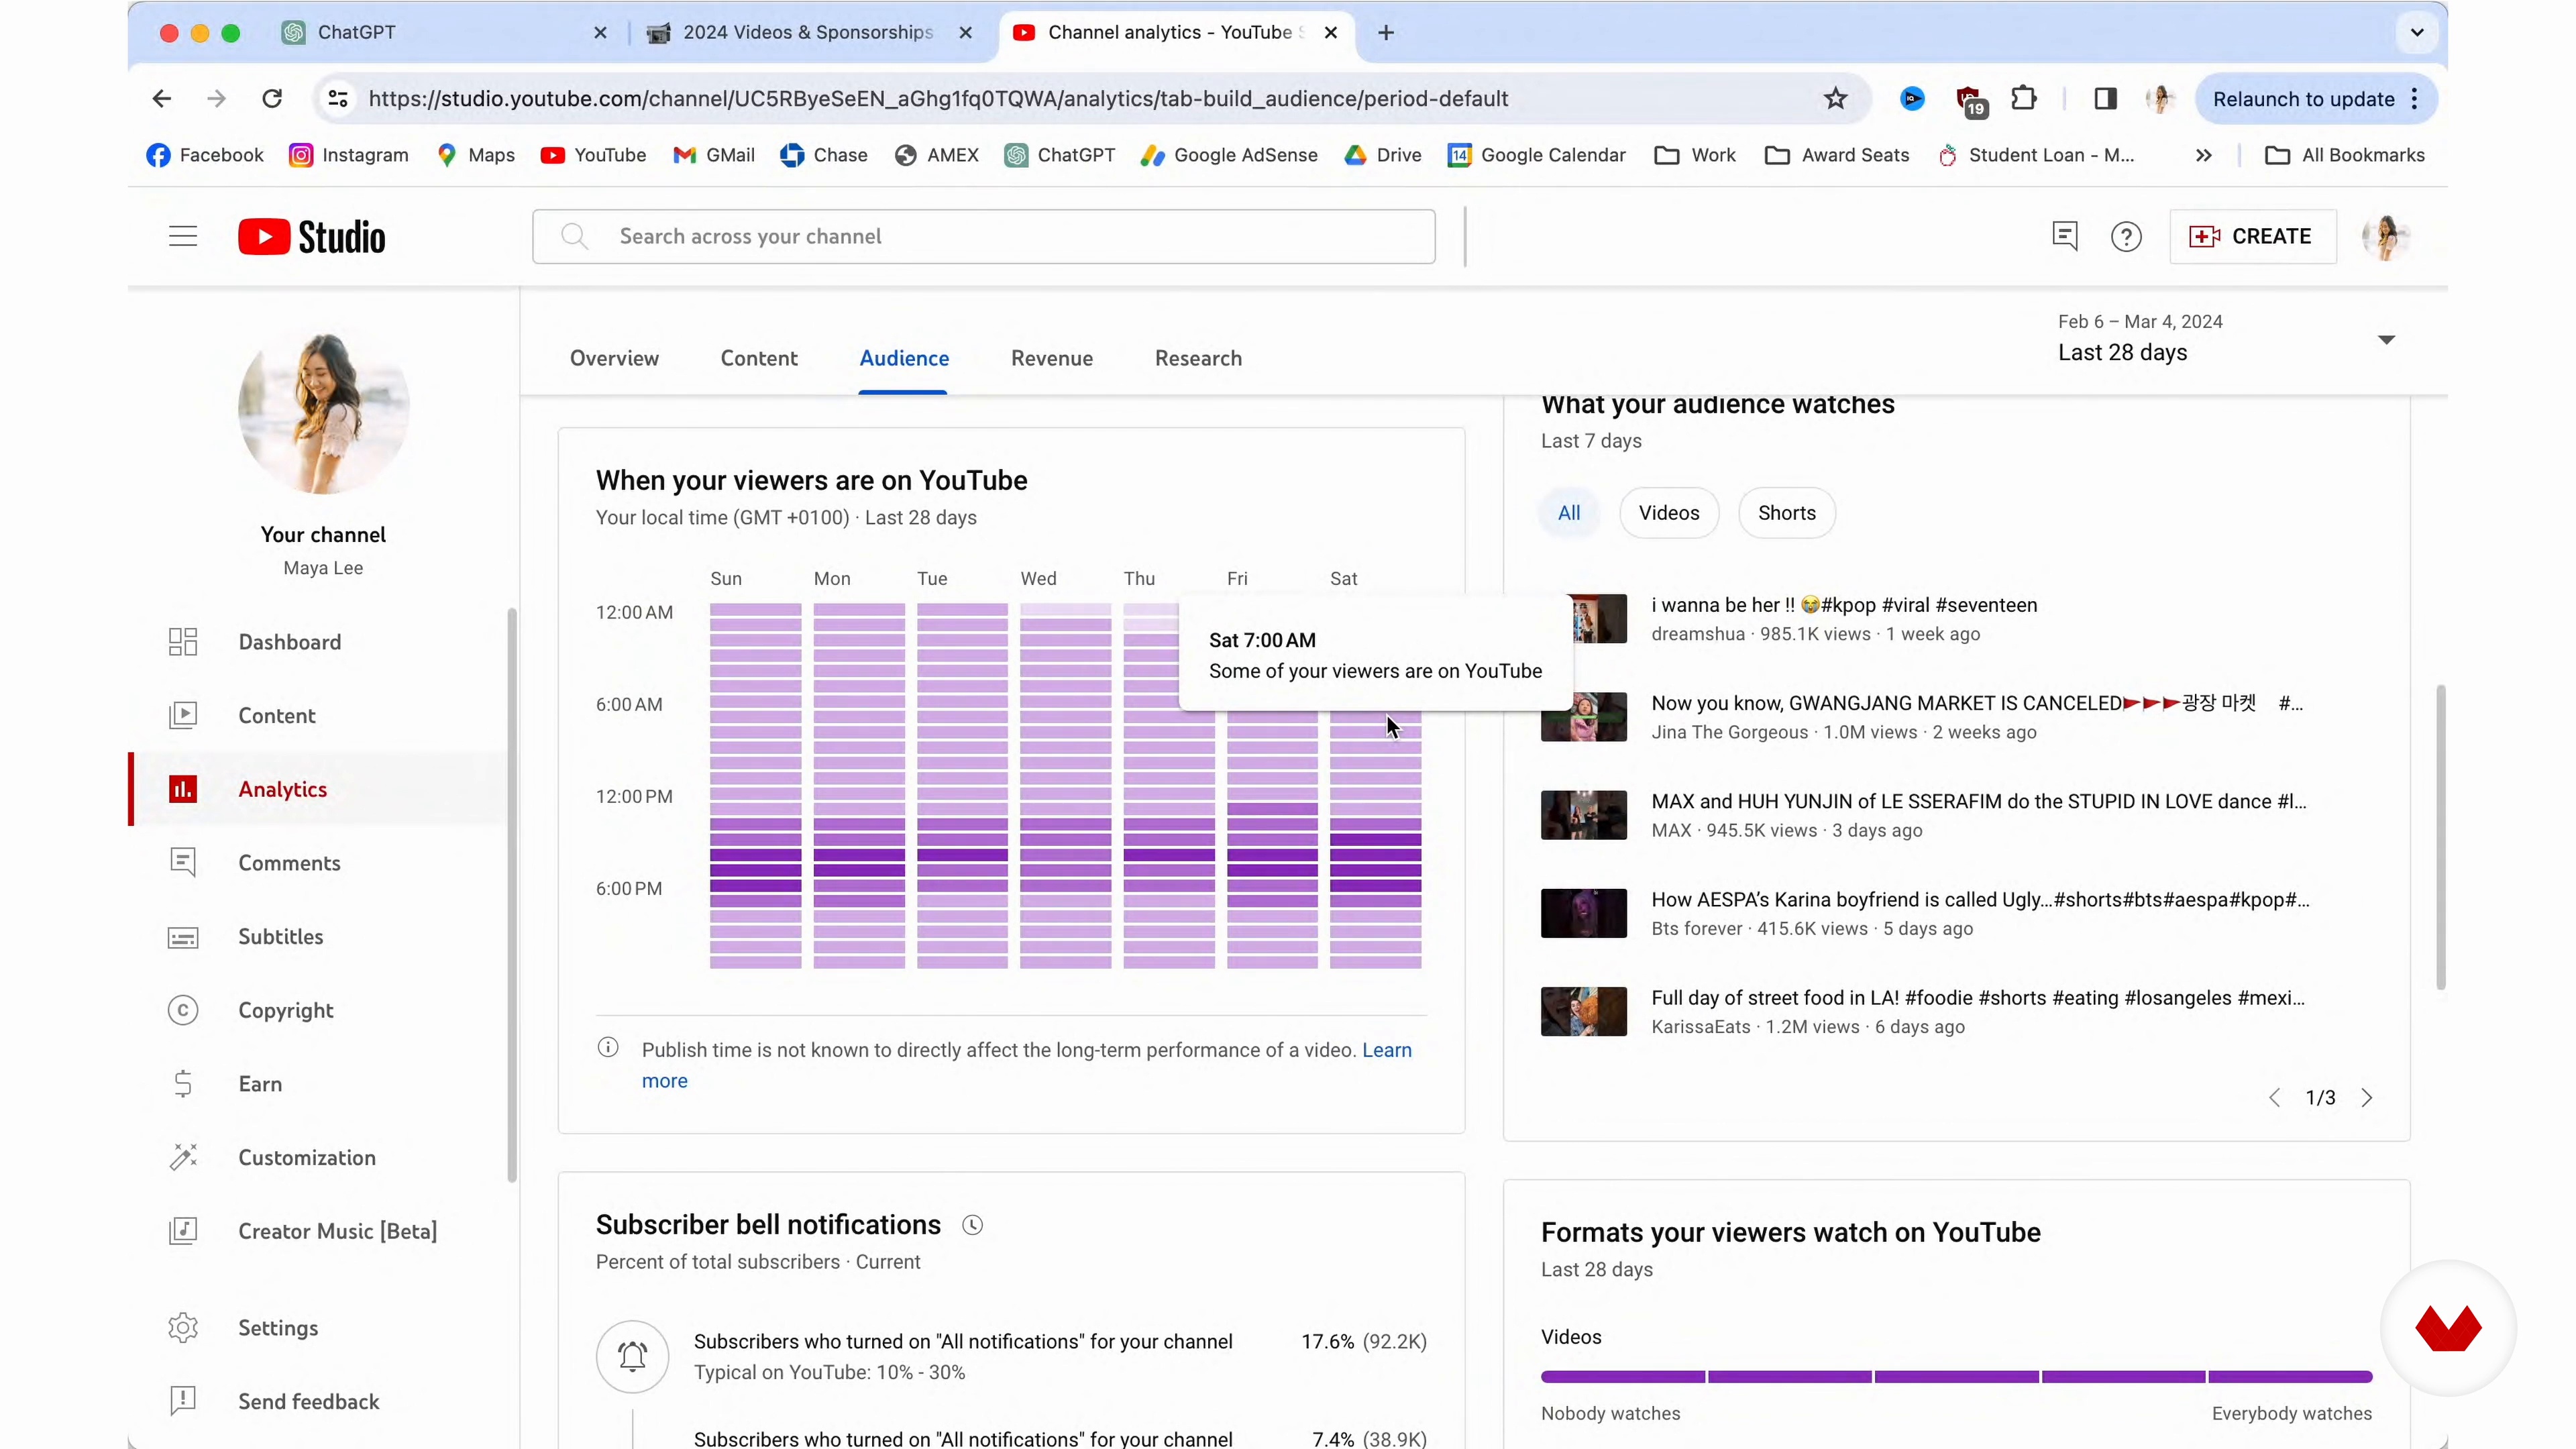Click the Videos format watch bar
This screenshot has width=2576, height=1449.
[1956, 1377]
